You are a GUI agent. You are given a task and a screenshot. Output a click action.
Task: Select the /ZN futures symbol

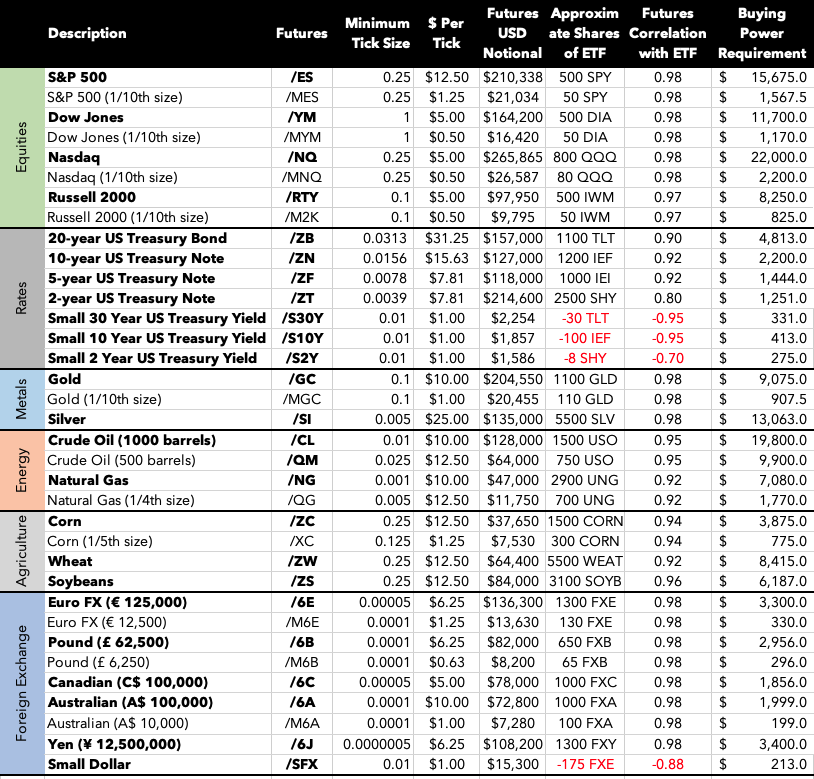point(302,258)
